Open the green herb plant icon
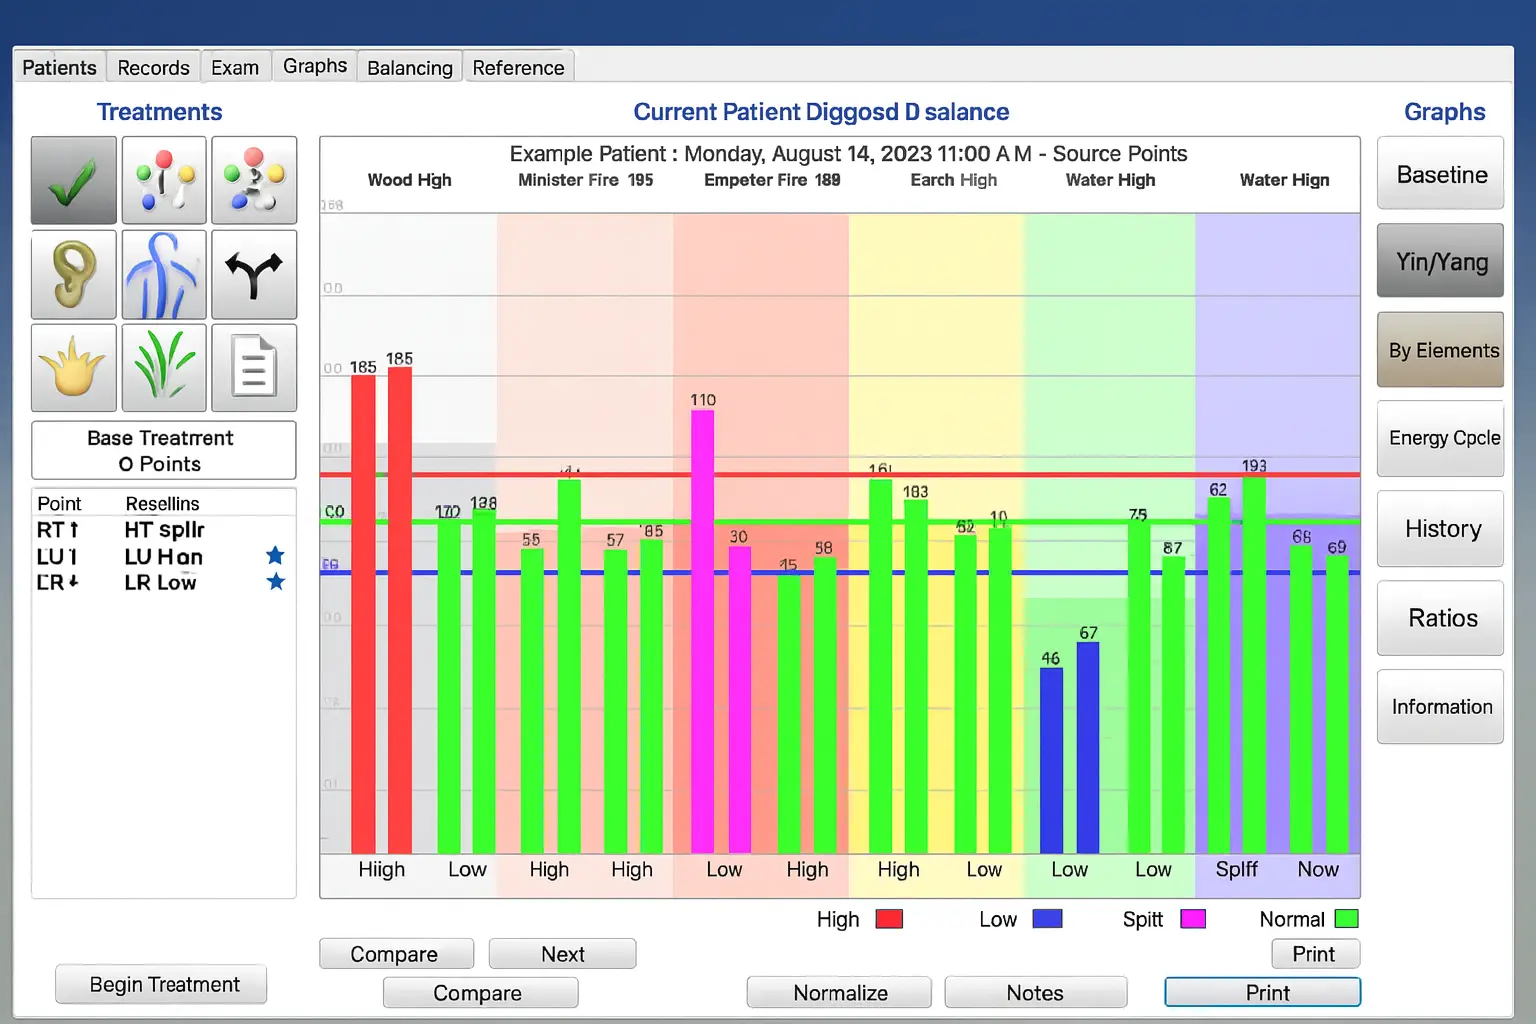Viewport: 1536px width, 1024px height. (x=164, y=367)
